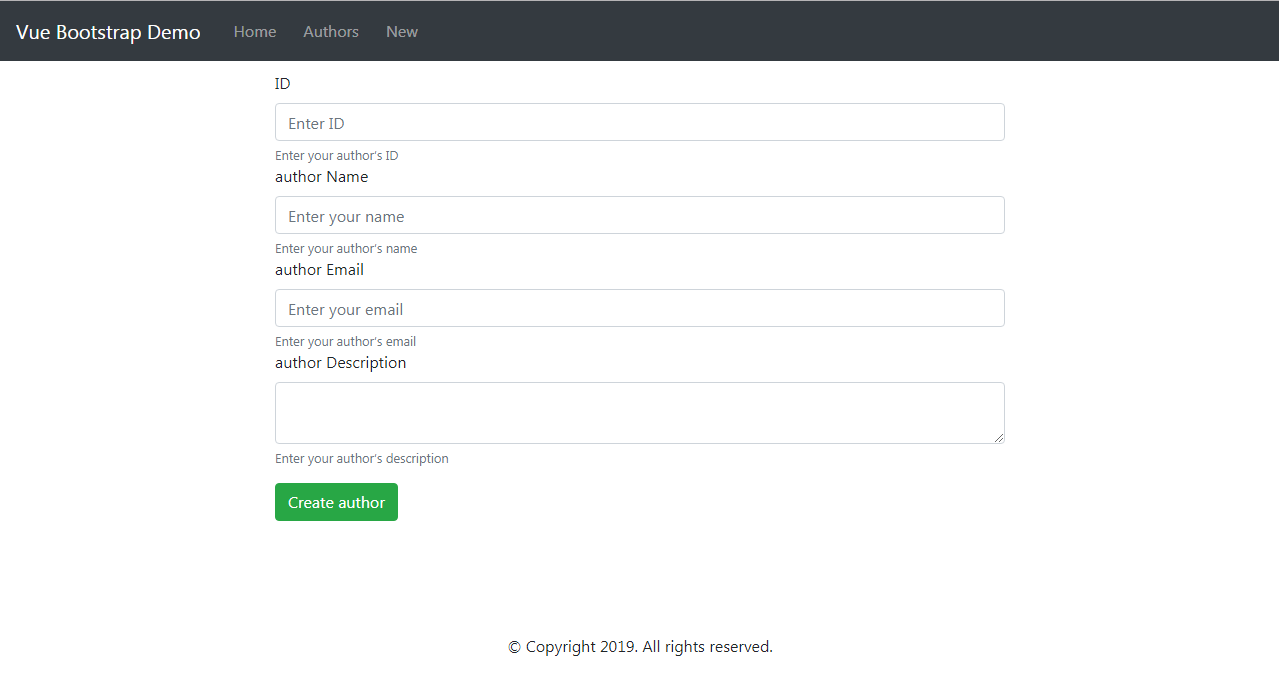Viewport: 1279px width, 689px height.
Task: Focus the Enter ID input field
Action: 640,122
